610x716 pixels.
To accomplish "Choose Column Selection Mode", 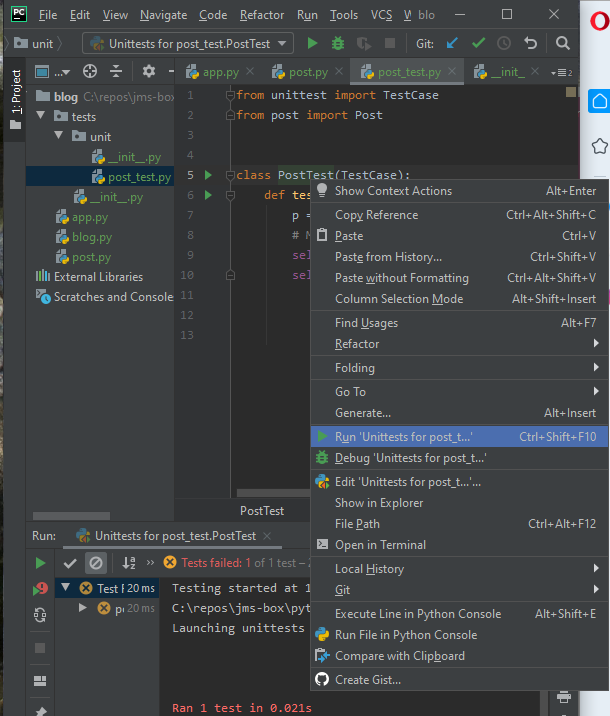I will pyautogui.click(x=459, y=299).
